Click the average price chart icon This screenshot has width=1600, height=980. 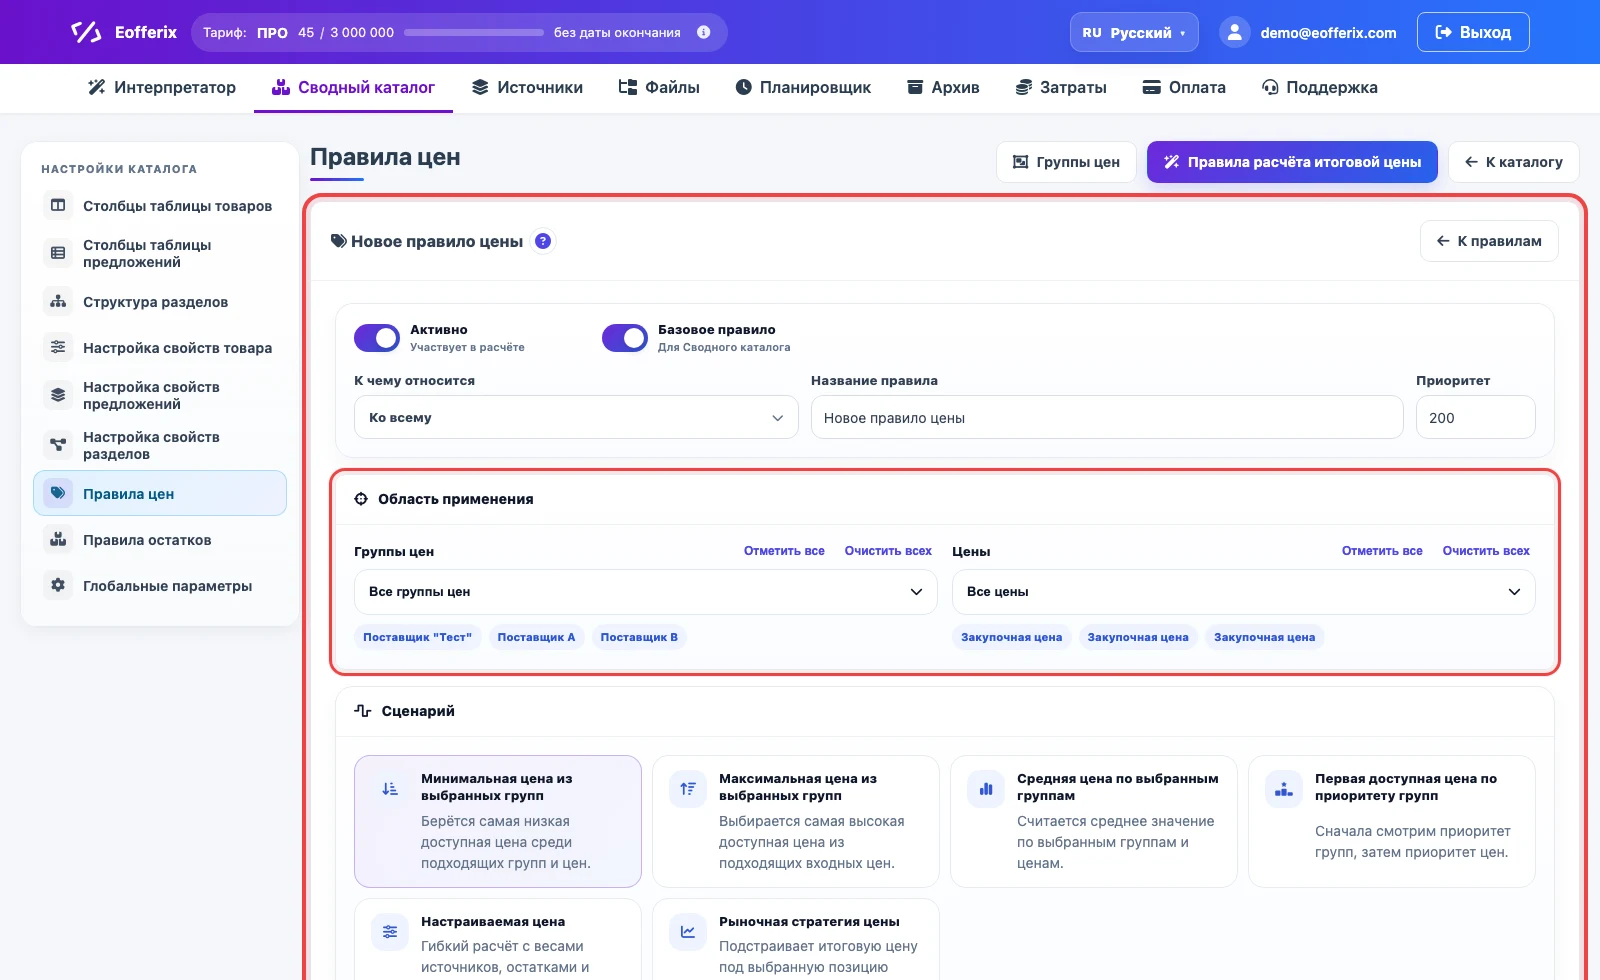click(986, 789)
